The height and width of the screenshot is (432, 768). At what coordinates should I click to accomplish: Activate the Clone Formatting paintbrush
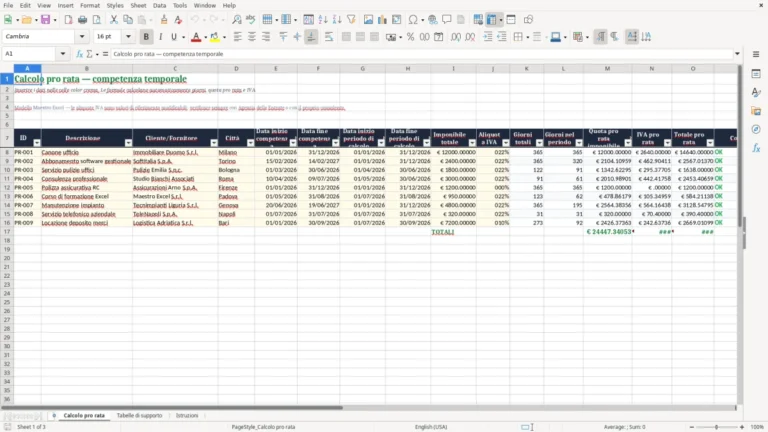click(164, 20)
